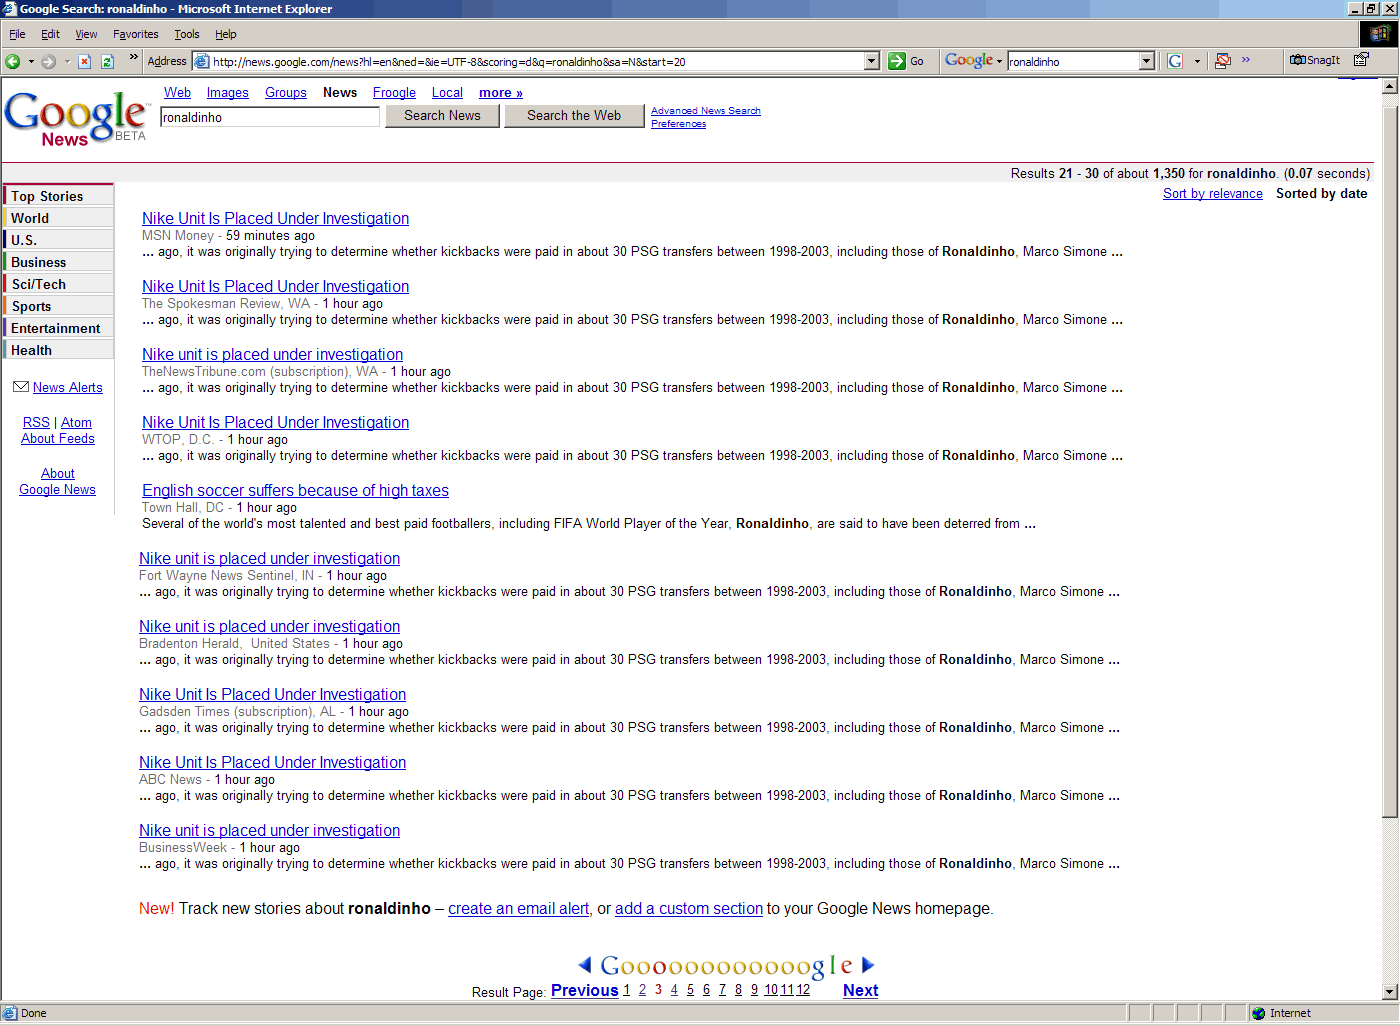
Task: Click the Forward navigation arrow icon
Action: (48, 61)
